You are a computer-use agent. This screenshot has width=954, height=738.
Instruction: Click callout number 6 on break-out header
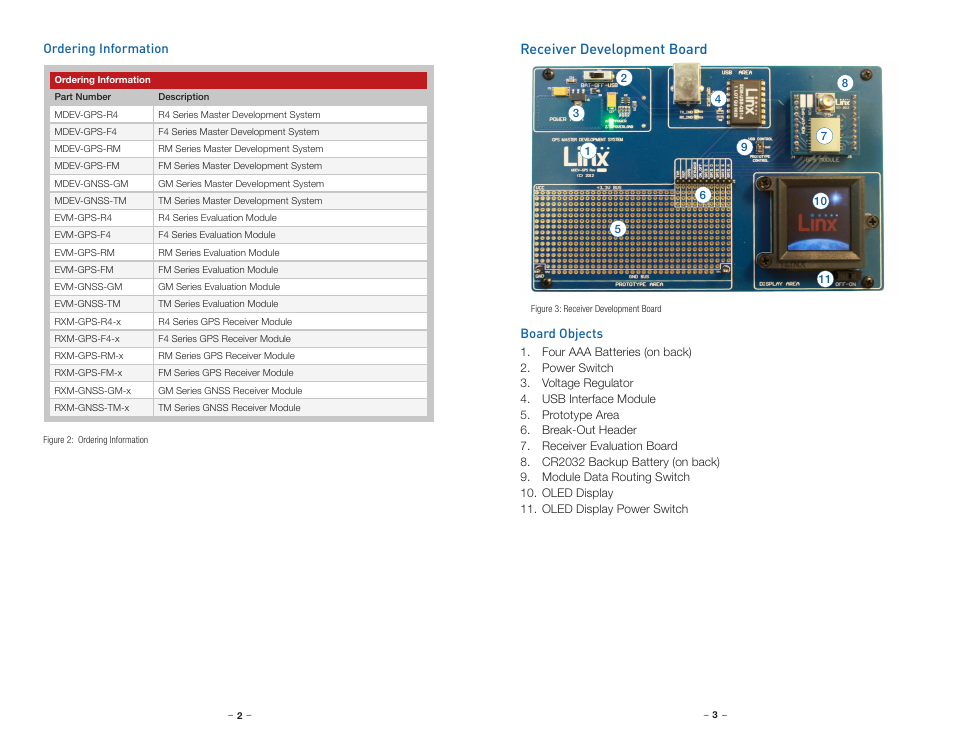[703, 195]
